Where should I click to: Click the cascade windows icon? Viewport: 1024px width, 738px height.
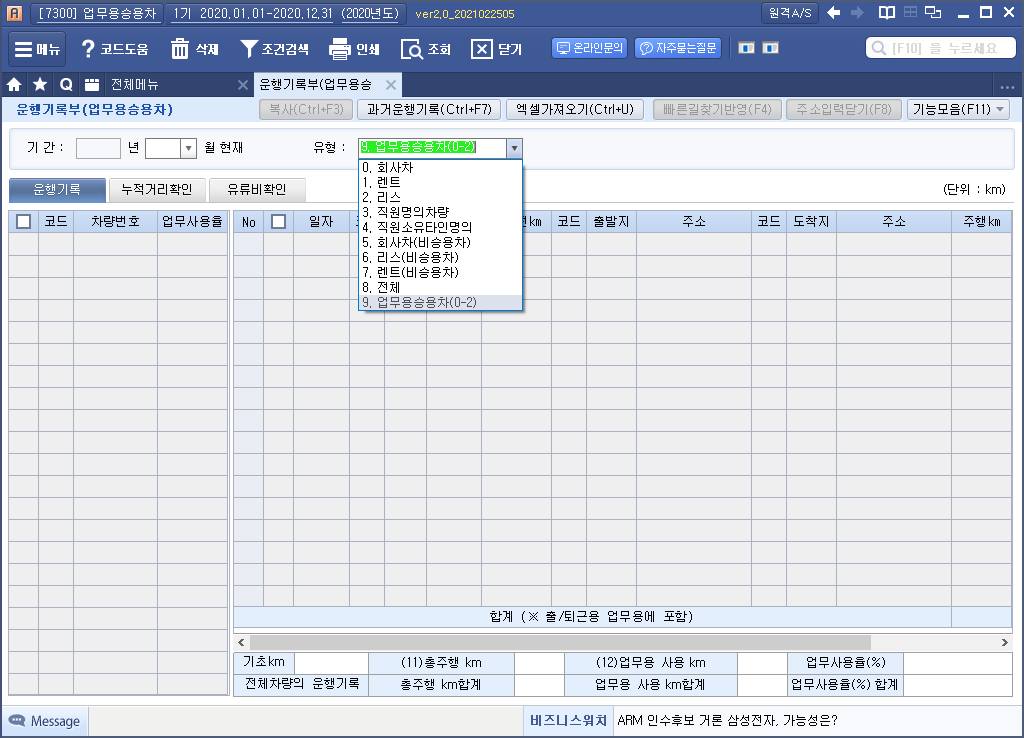click(x=933, y=12)
